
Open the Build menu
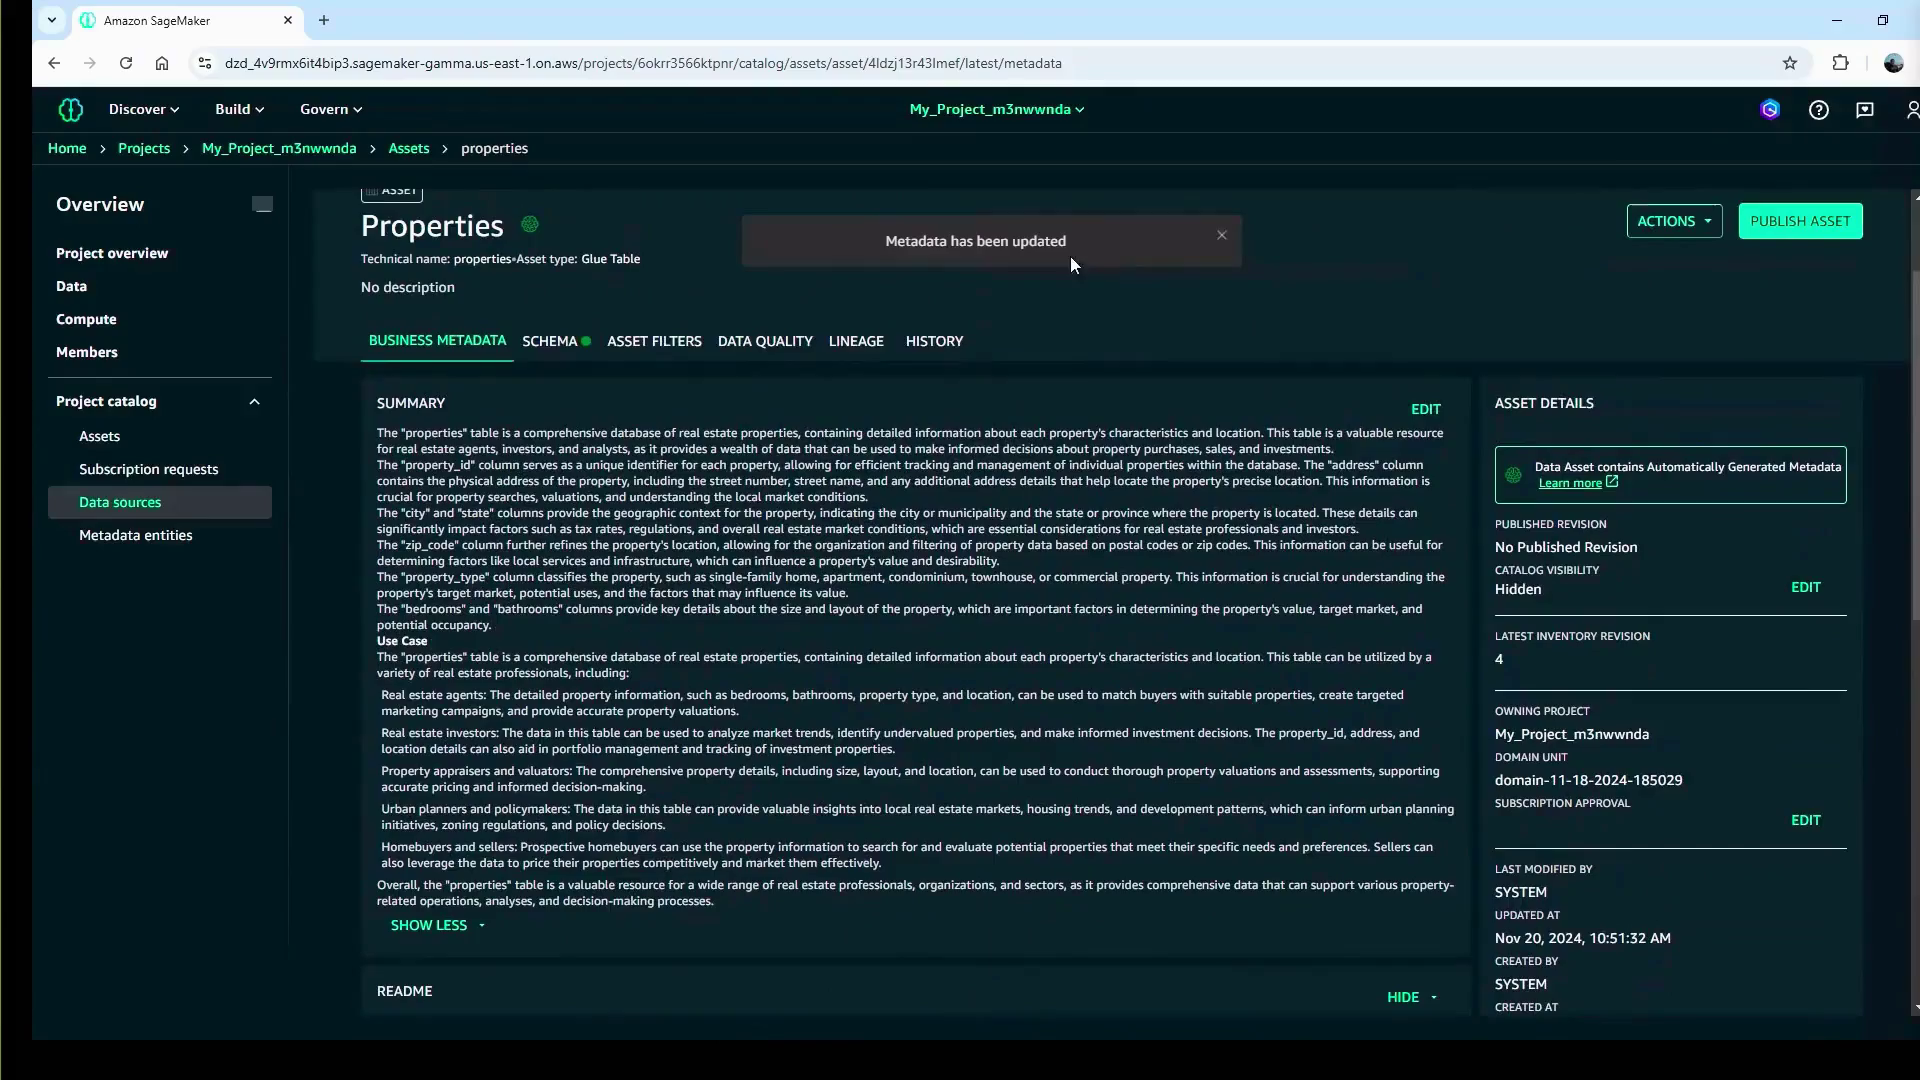pyautogui.click(x=239, y=109)
